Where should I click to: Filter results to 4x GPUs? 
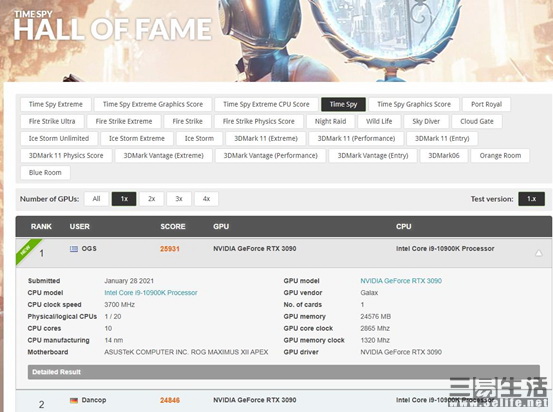click(206, 199)
